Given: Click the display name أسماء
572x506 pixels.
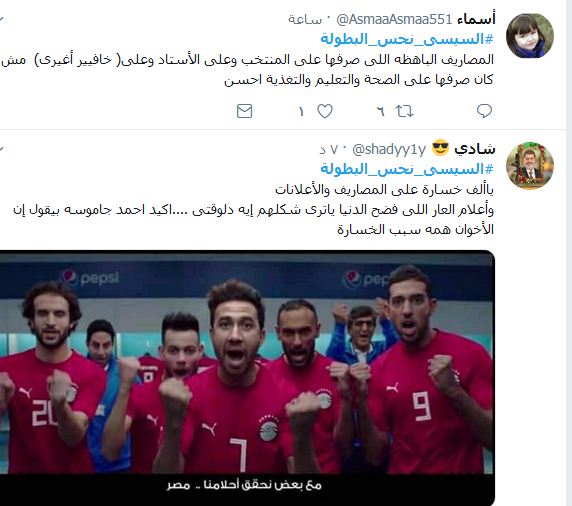Looking at the screenshot, I should pos(476,19).
